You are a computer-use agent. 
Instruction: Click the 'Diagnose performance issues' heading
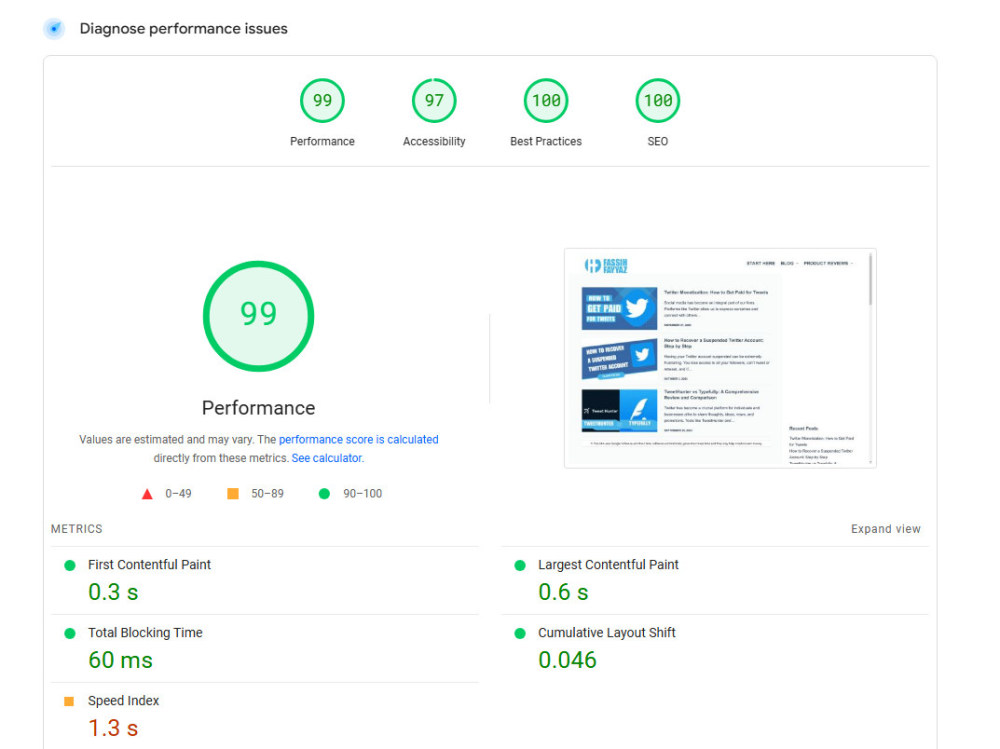tap(183, 29)
